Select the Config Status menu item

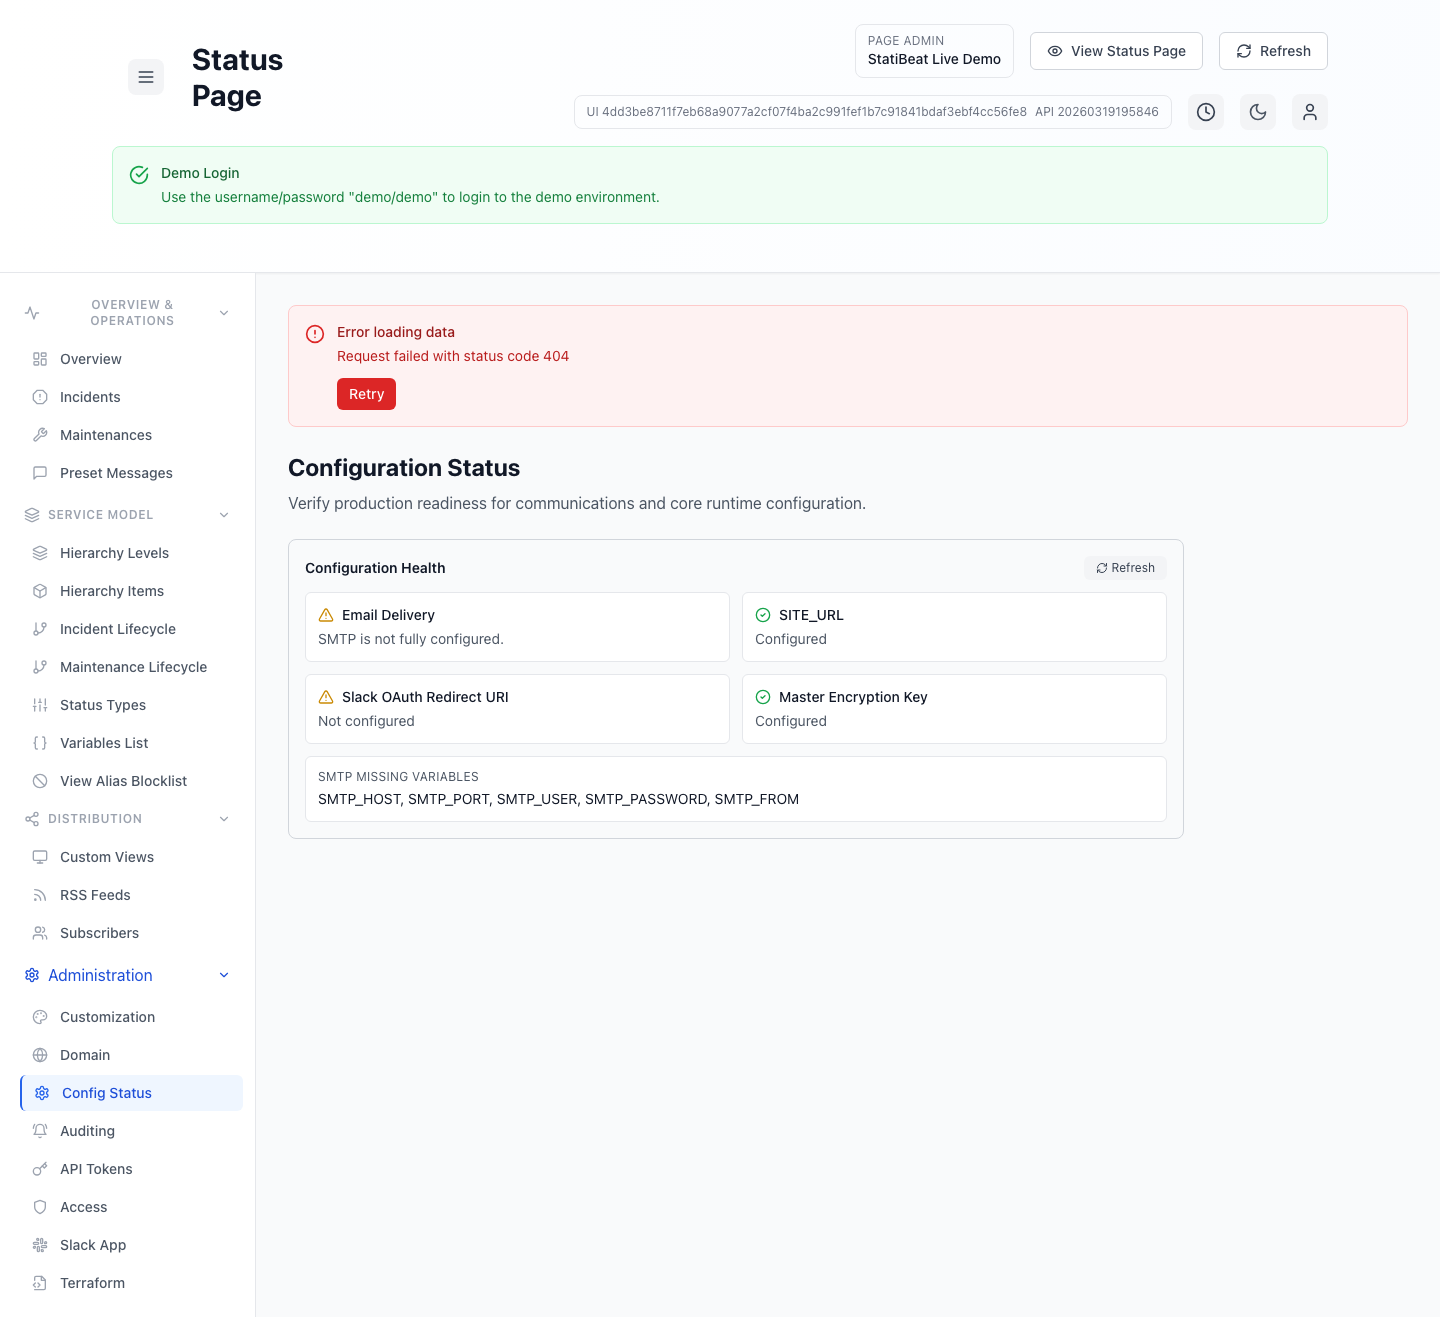coord(106,1093)
